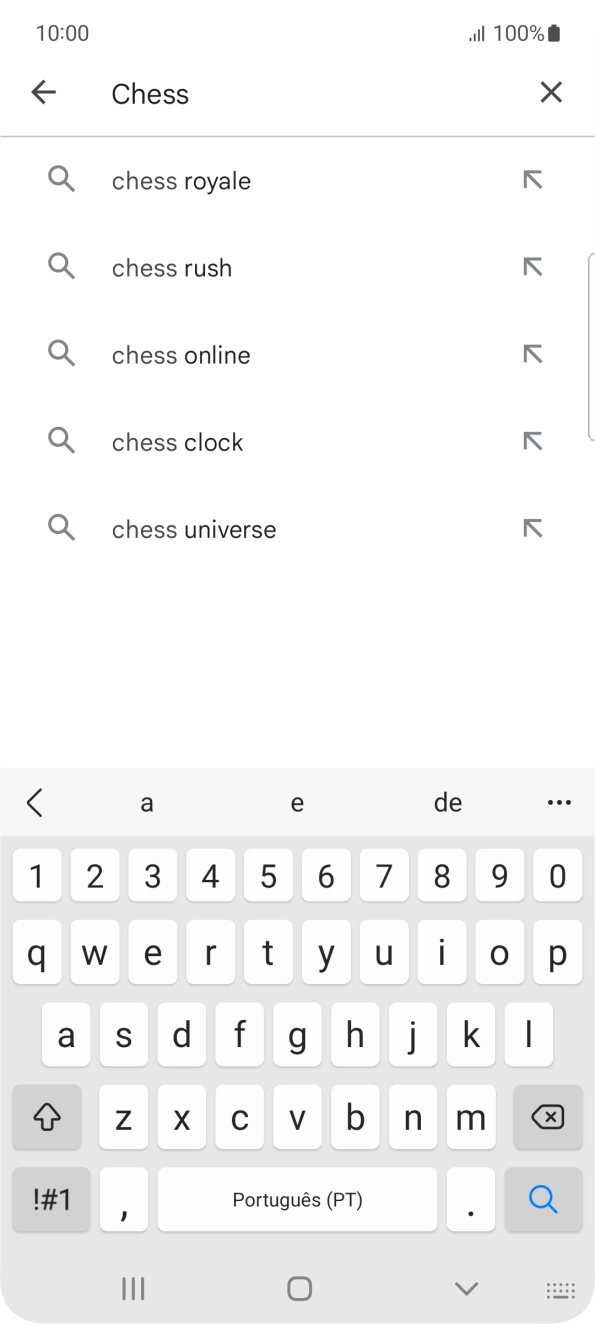Image resolution: width=595 pixels, height=1324 pixels.
Task: Select the chess clock suggestion
Action: click(177, 441)
